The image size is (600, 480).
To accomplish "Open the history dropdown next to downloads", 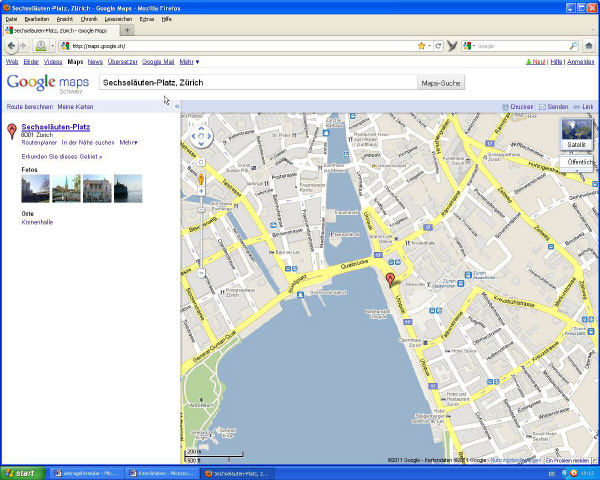I will (52, 46).
